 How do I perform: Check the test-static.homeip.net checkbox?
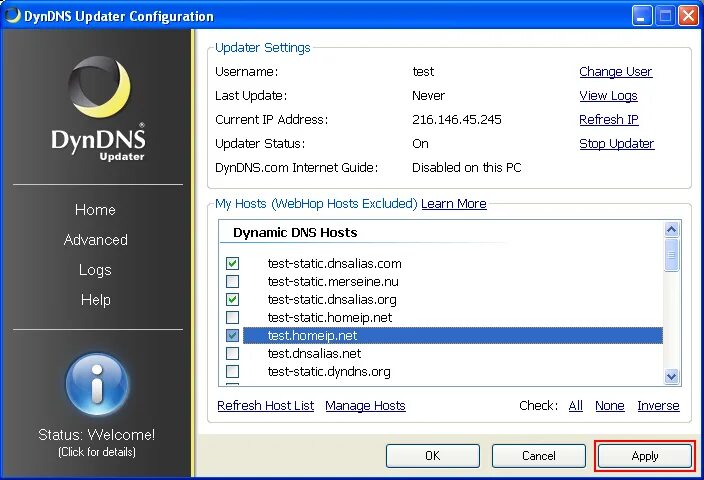tap(232, 317)
